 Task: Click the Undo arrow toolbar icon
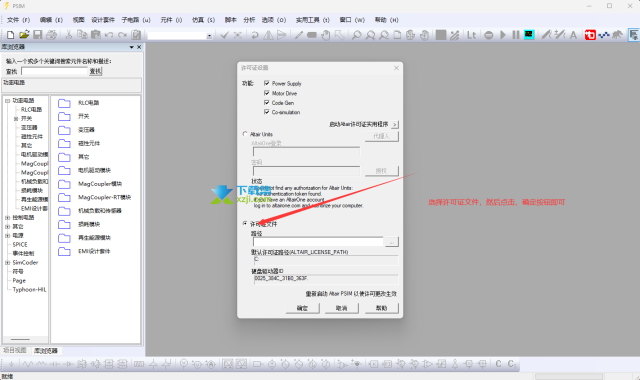pos(109,35)
